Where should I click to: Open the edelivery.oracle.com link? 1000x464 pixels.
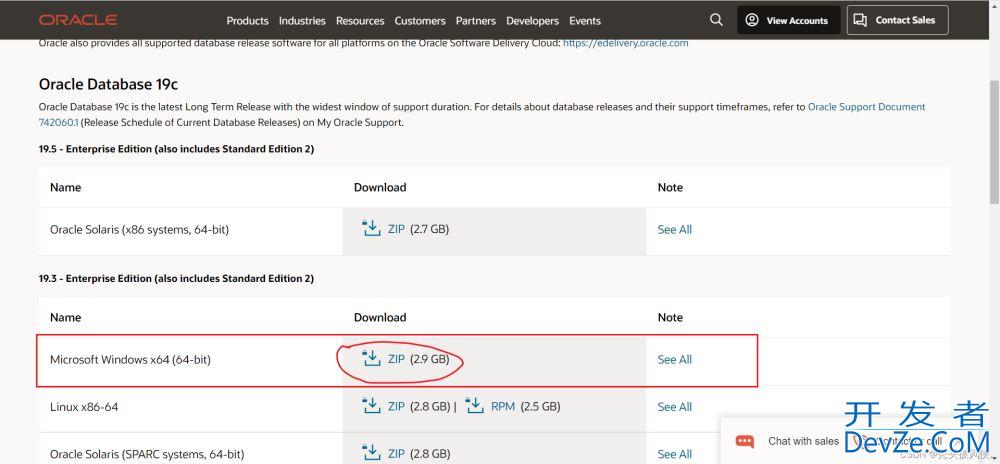pos(626,43)
